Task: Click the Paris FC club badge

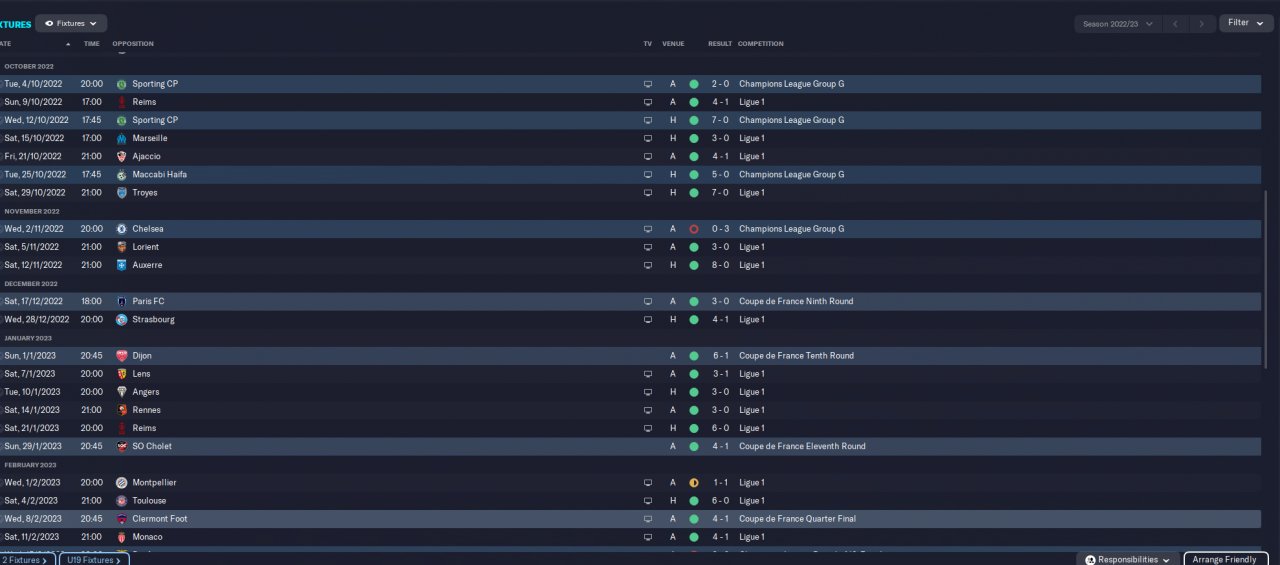Action: click(122, 301)
